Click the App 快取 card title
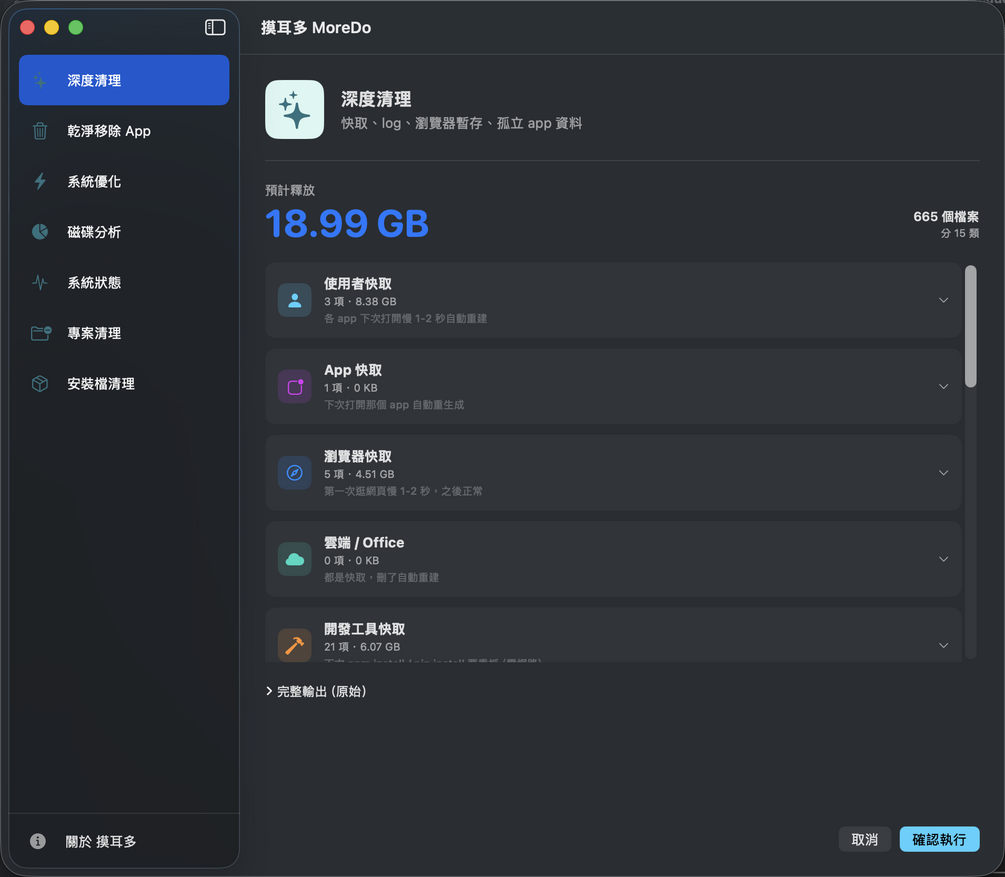Image resolution: width=1005 pixels, height=877 pixels. pos(353,370)
